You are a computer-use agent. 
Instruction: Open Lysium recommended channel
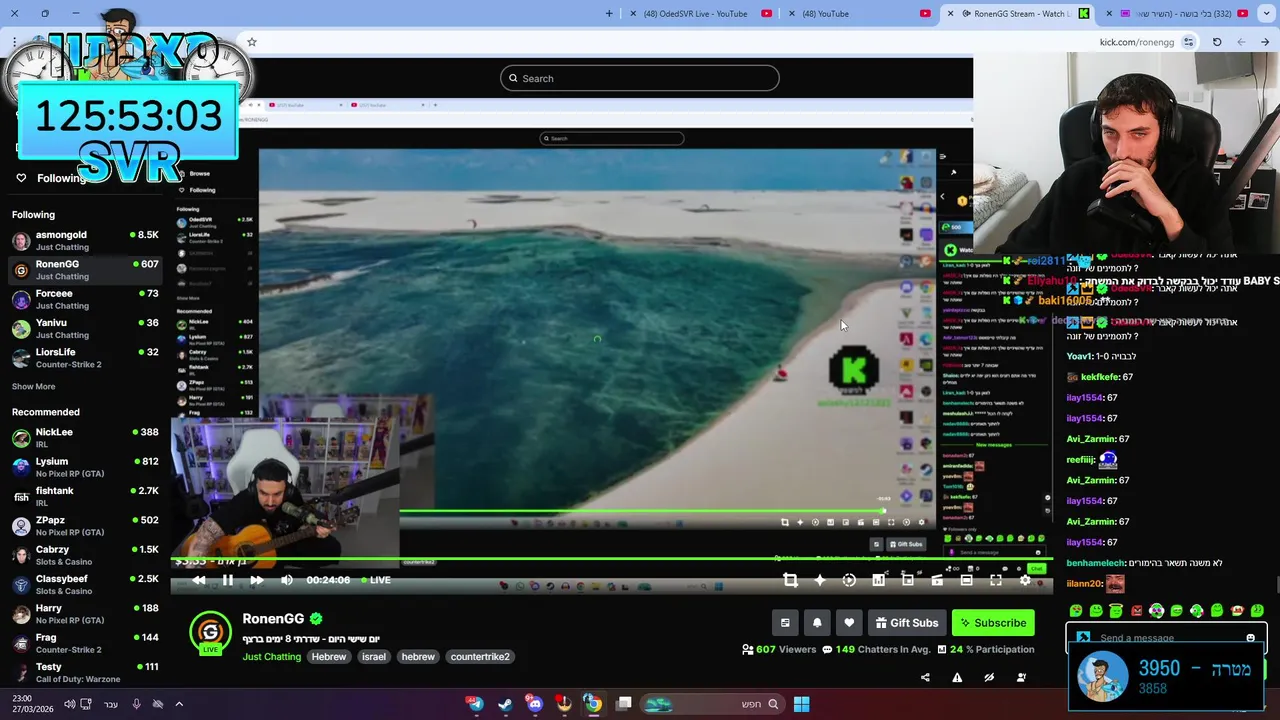85,467
